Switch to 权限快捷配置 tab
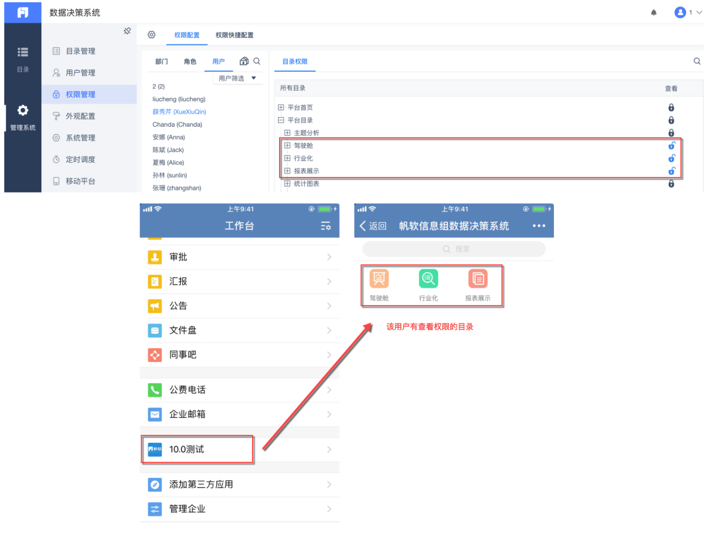Screen dimensions: 710x547 coord(234,35)
